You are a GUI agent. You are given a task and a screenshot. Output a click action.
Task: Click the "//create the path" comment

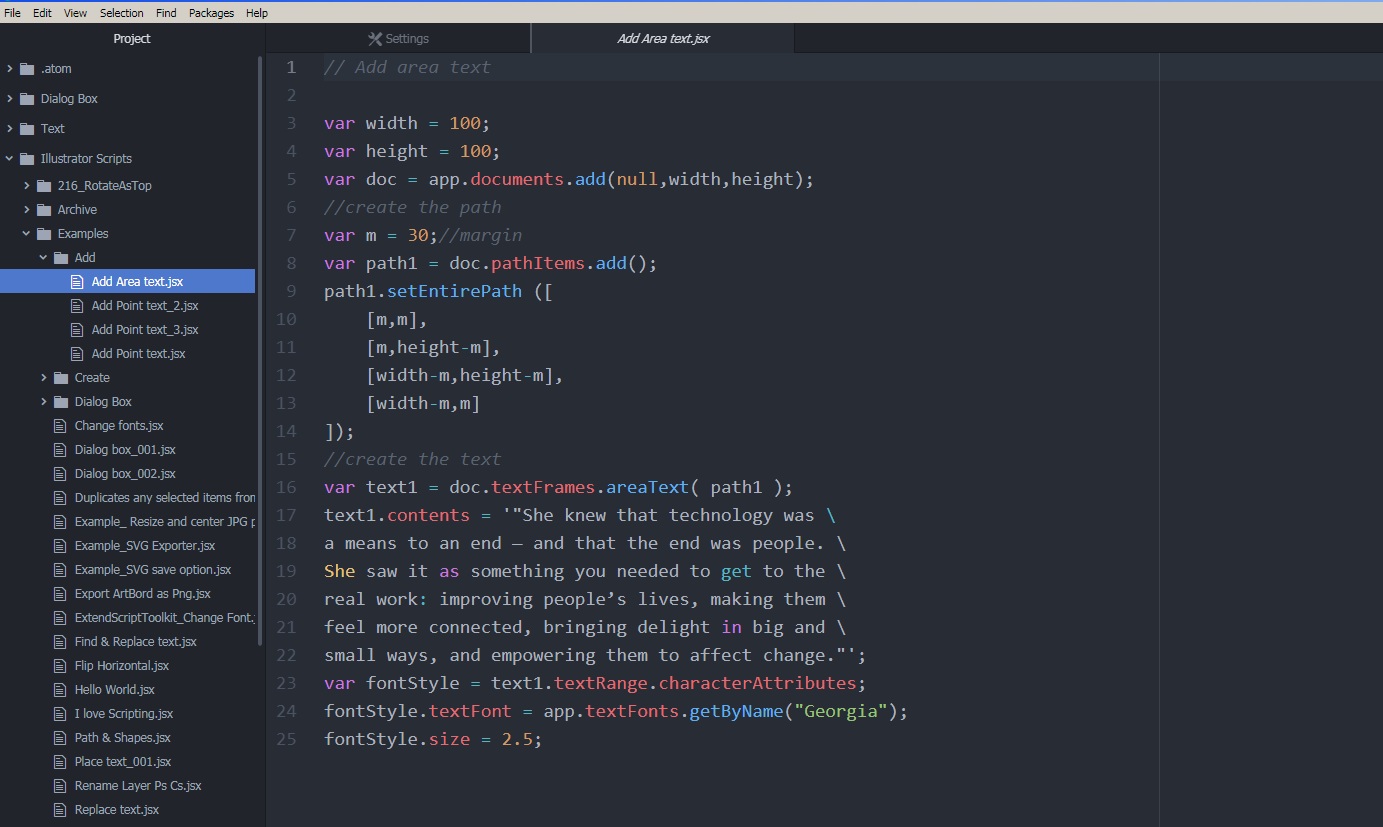coord(413,207)
